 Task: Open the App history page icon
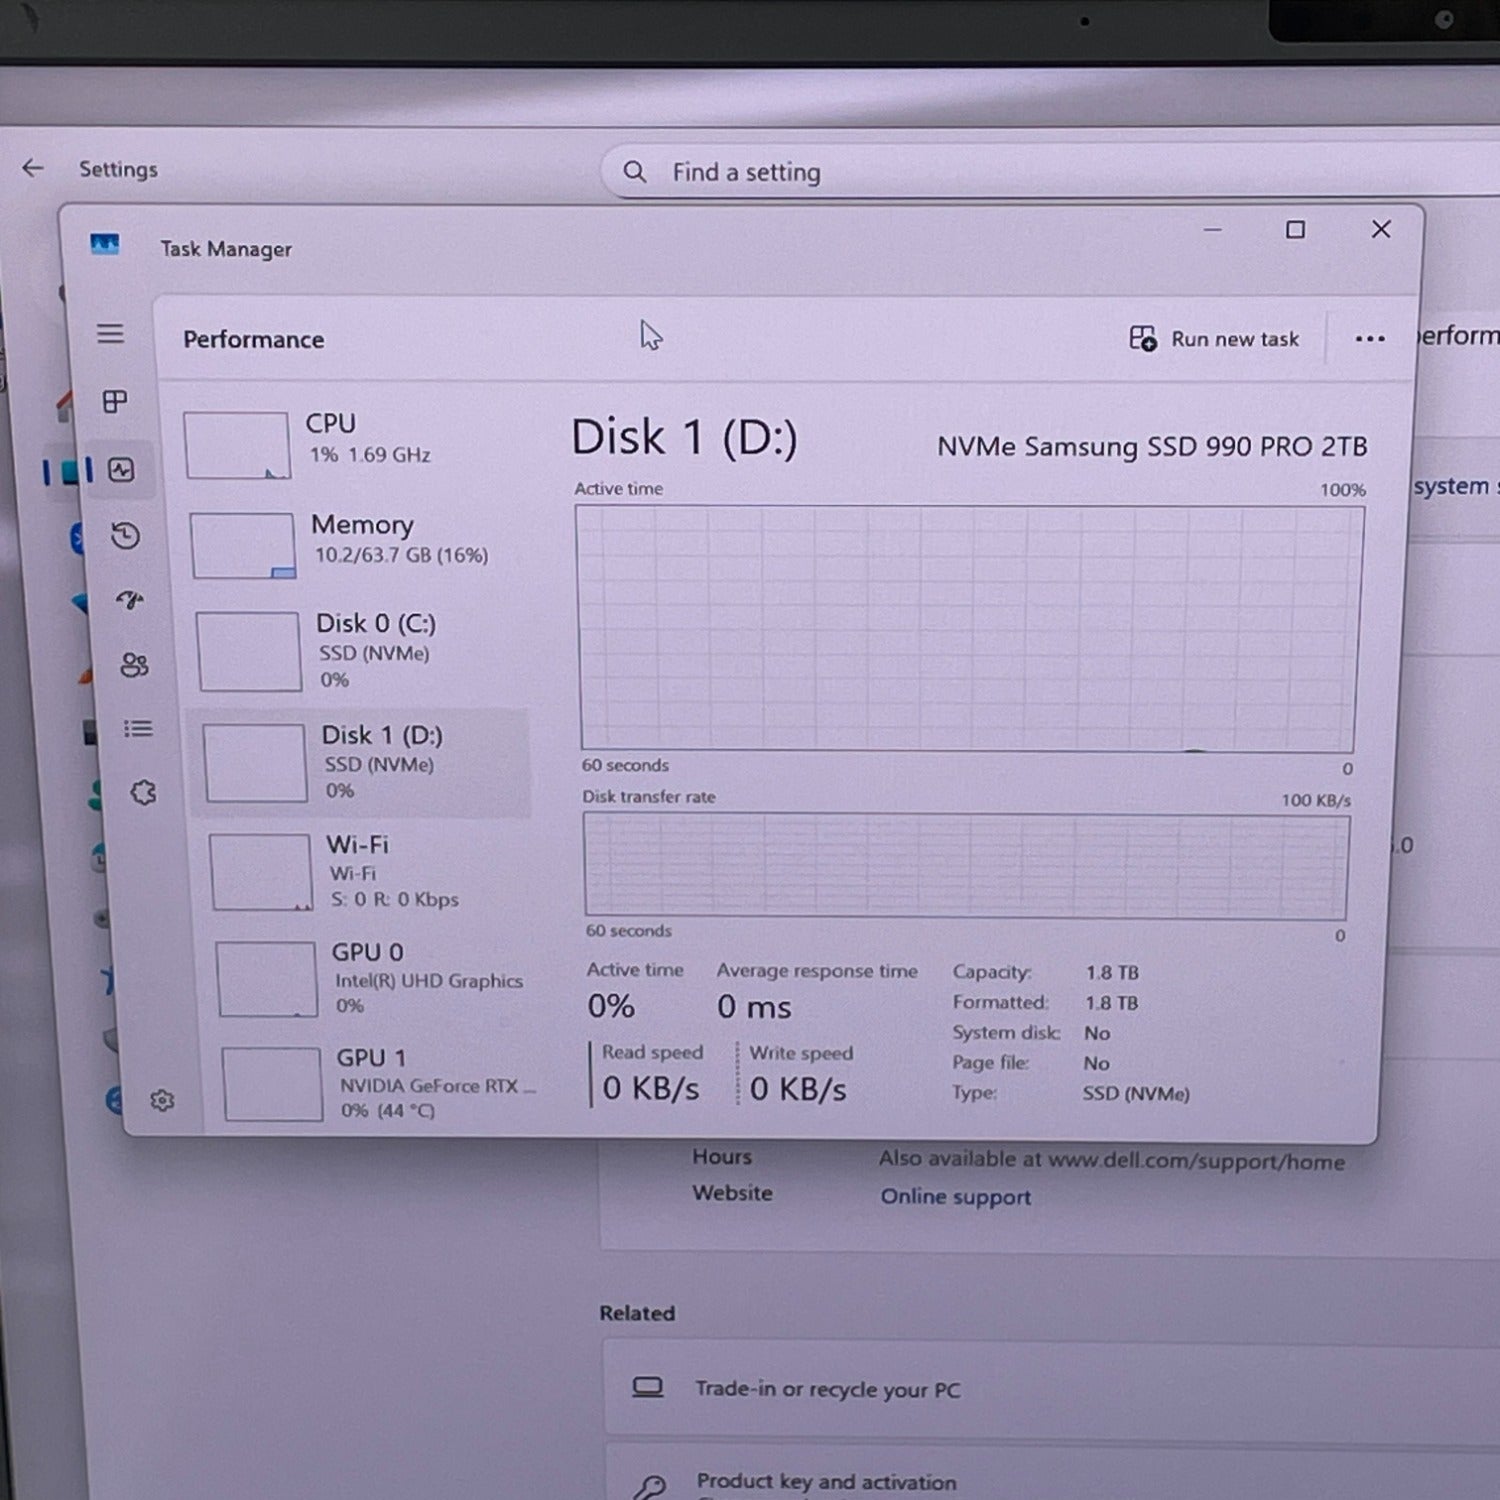[x=125, y=536]
